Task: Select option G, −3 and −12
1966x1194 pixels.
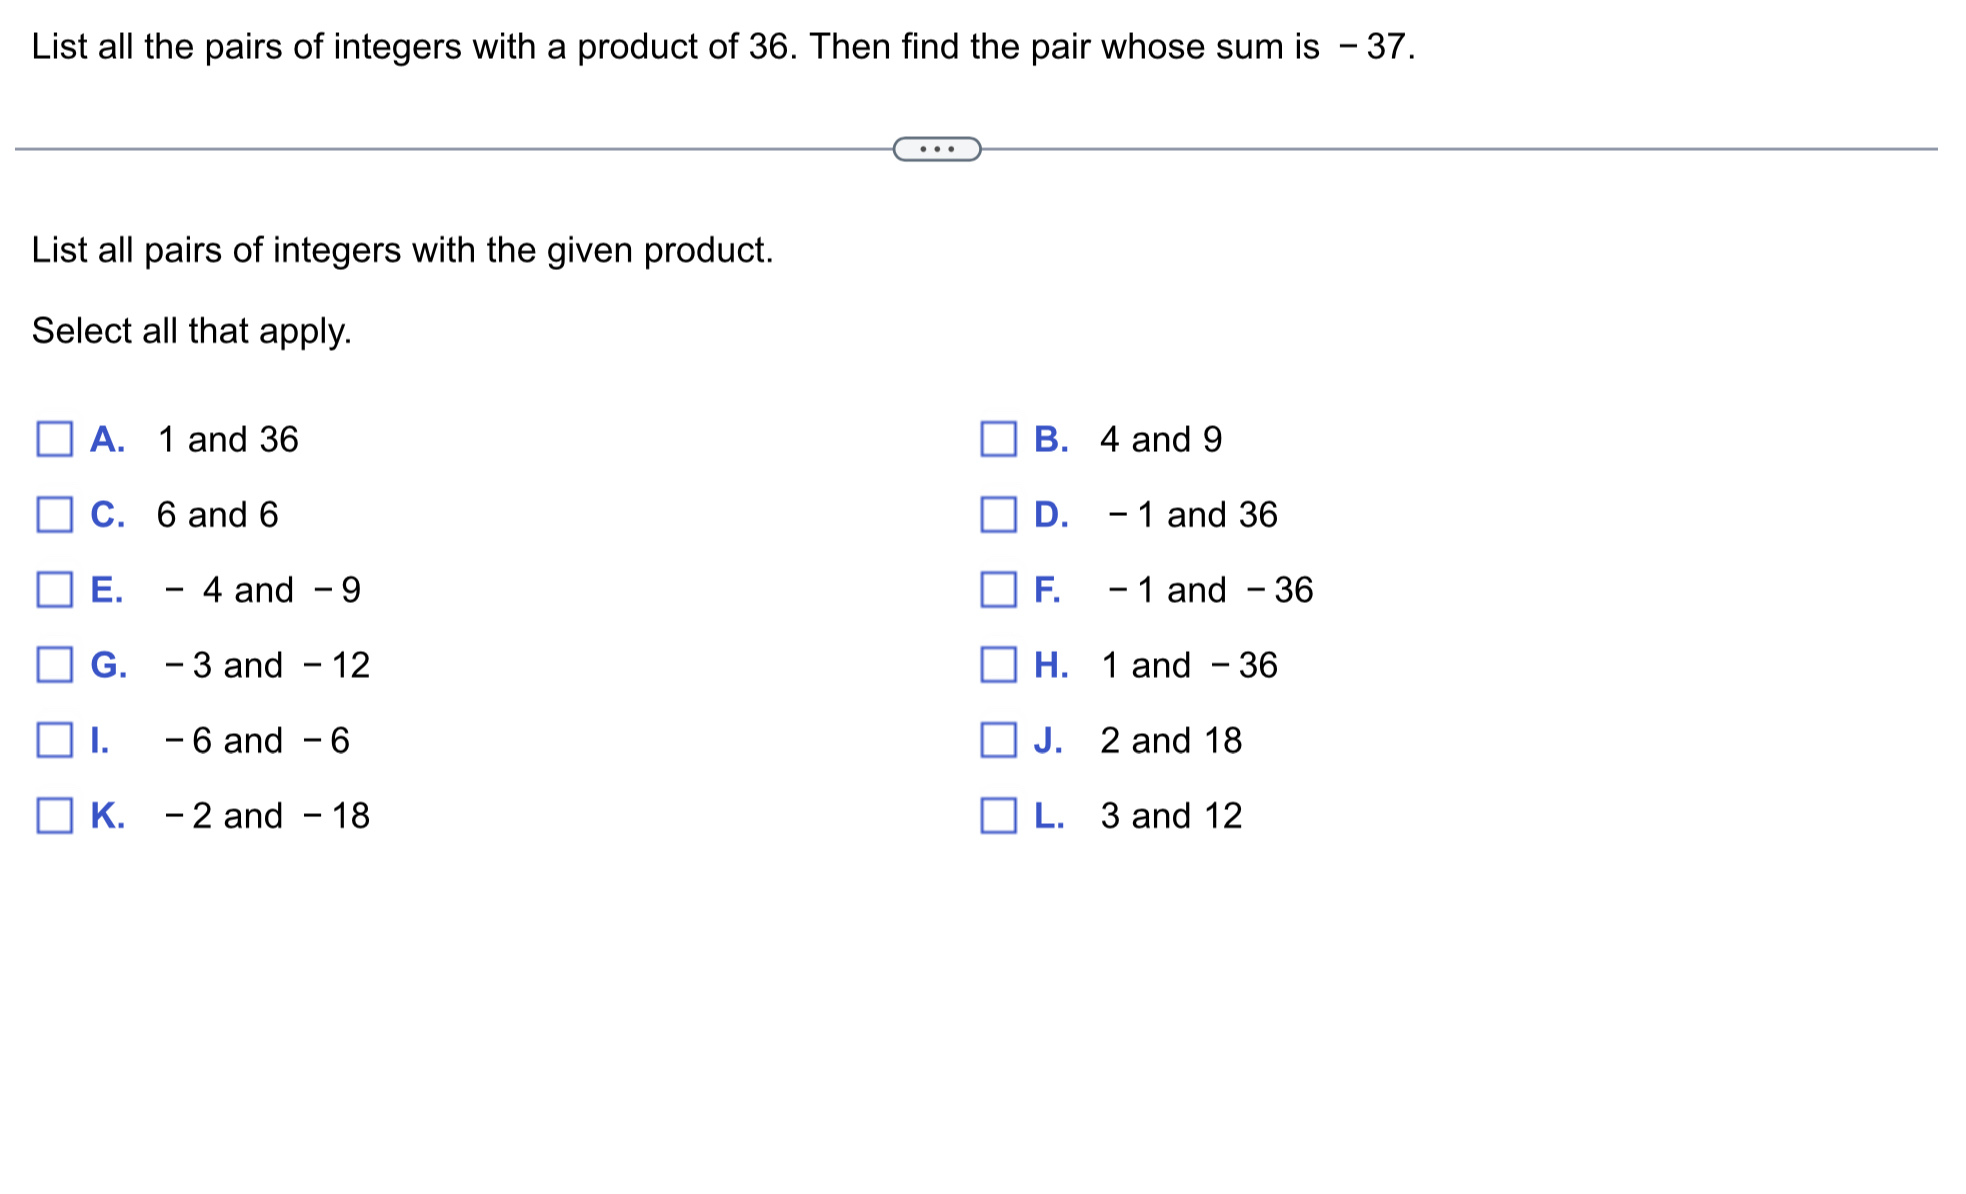Action: coord(57,665)
